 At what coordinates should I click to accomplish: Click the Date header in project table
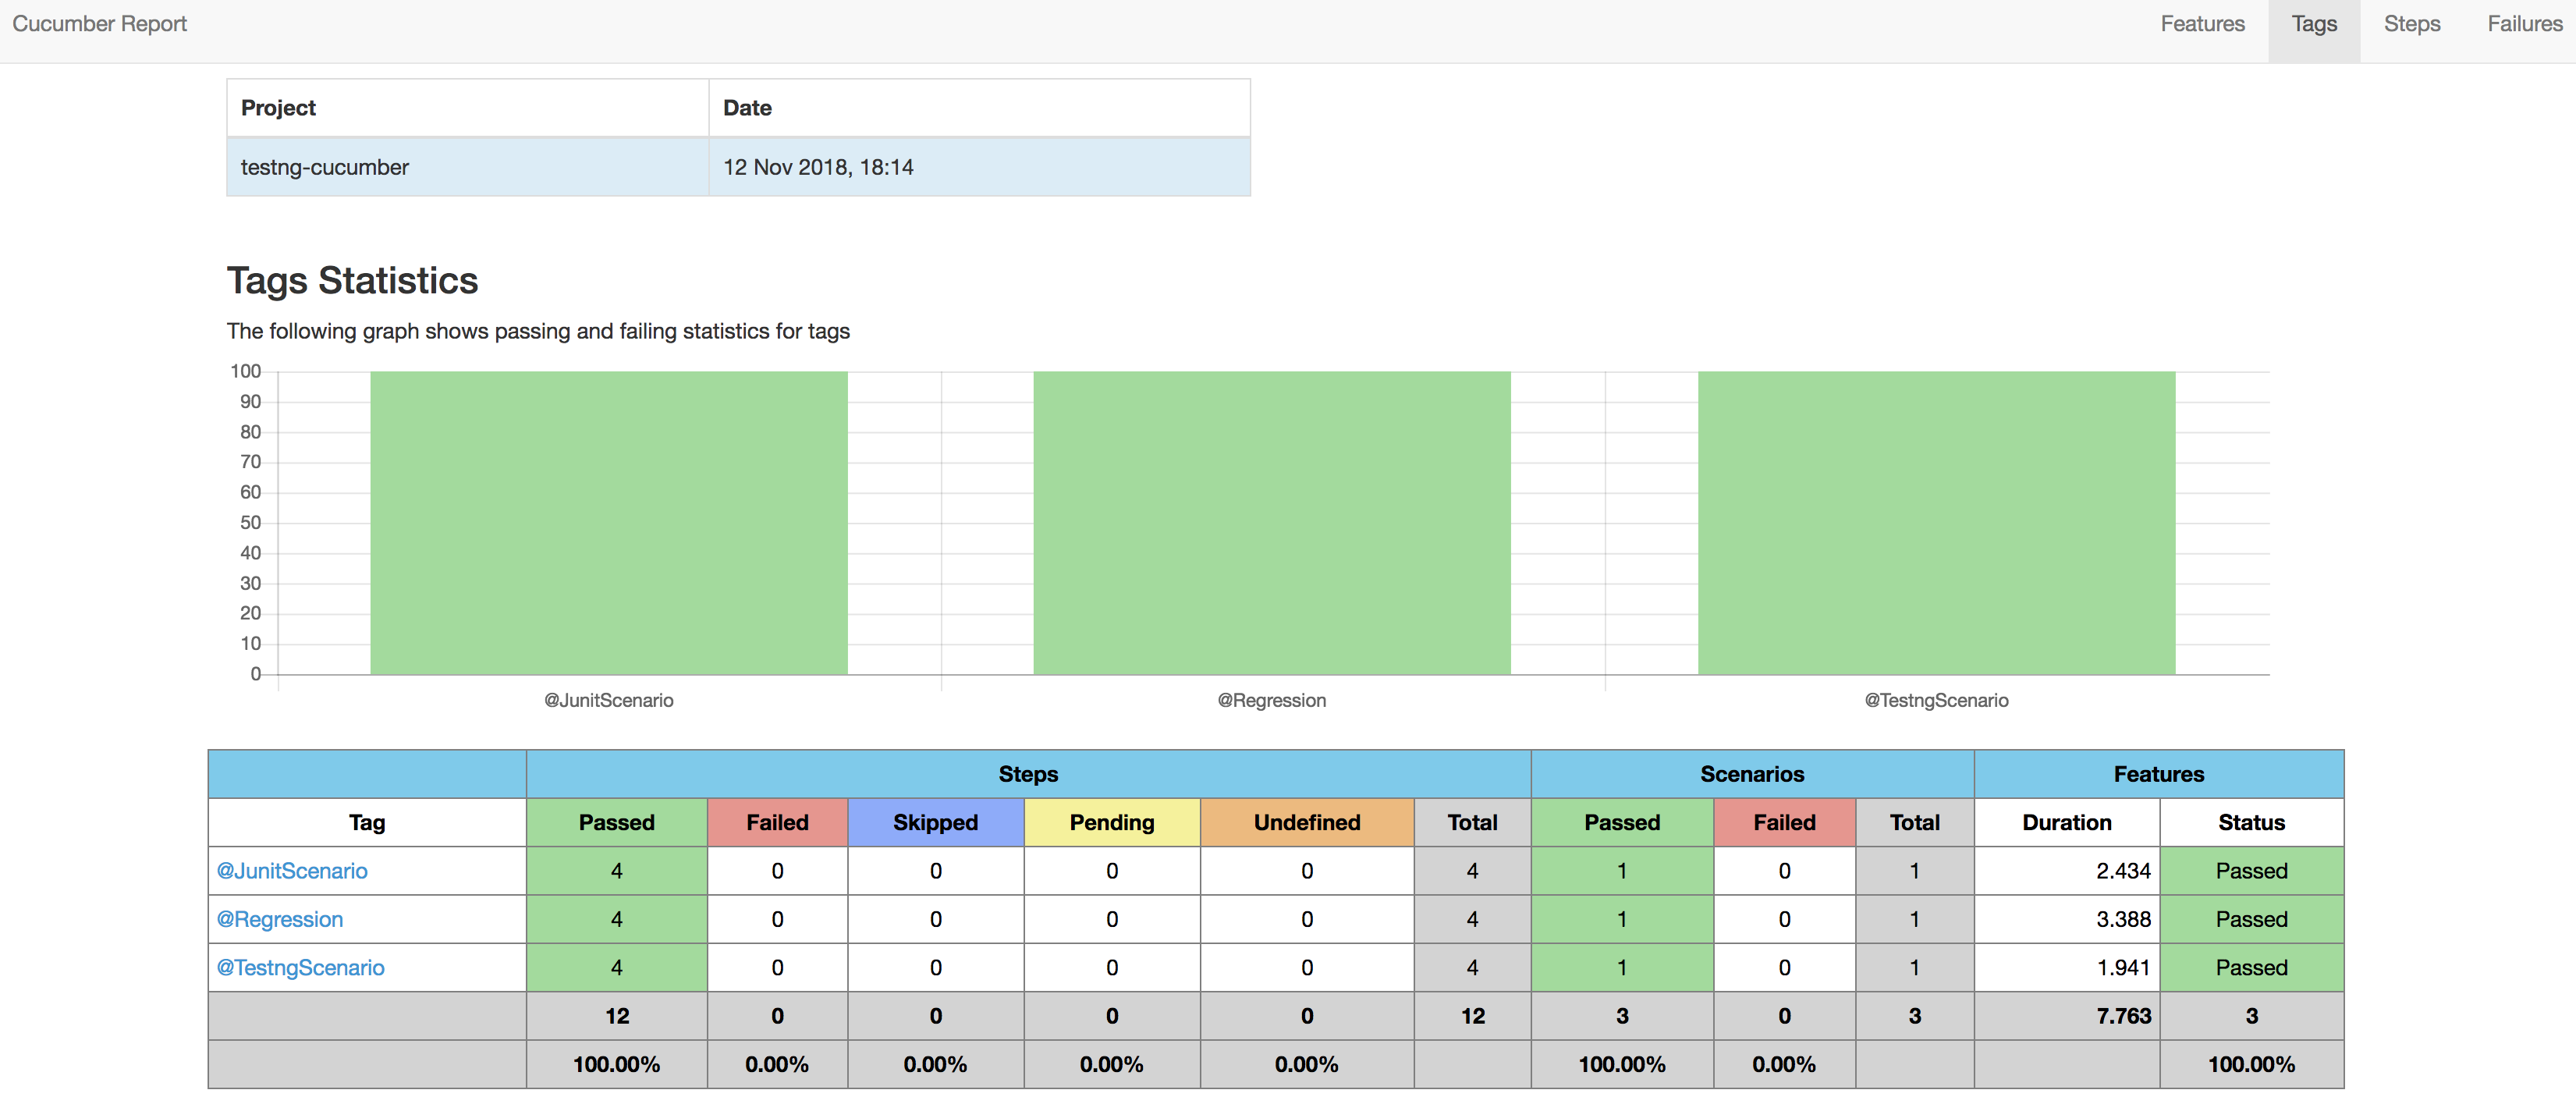point(748,108)
